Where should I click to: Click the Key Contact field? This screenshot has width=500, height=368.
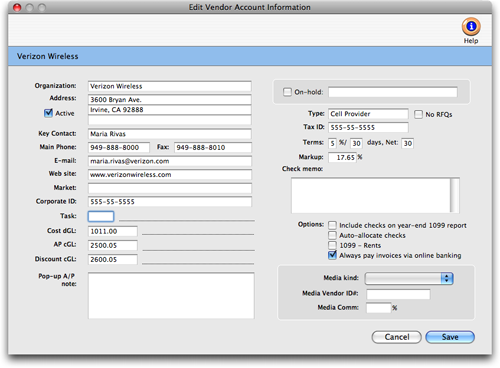(170, 134)
